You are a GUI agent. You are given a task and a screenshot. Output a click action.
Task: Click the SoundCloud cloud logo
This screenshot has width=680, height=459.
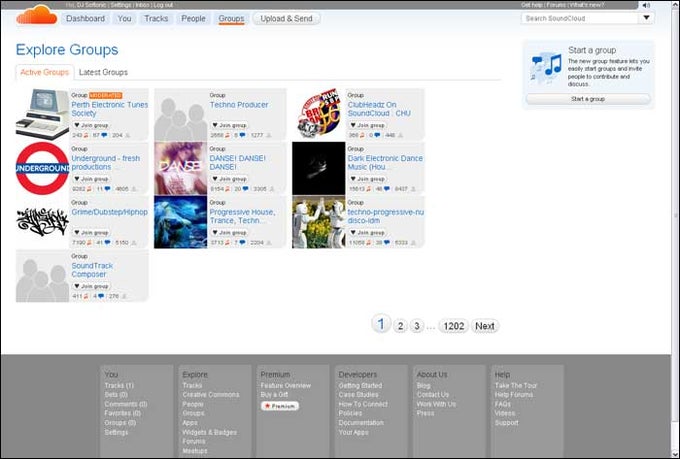(37, 16)
